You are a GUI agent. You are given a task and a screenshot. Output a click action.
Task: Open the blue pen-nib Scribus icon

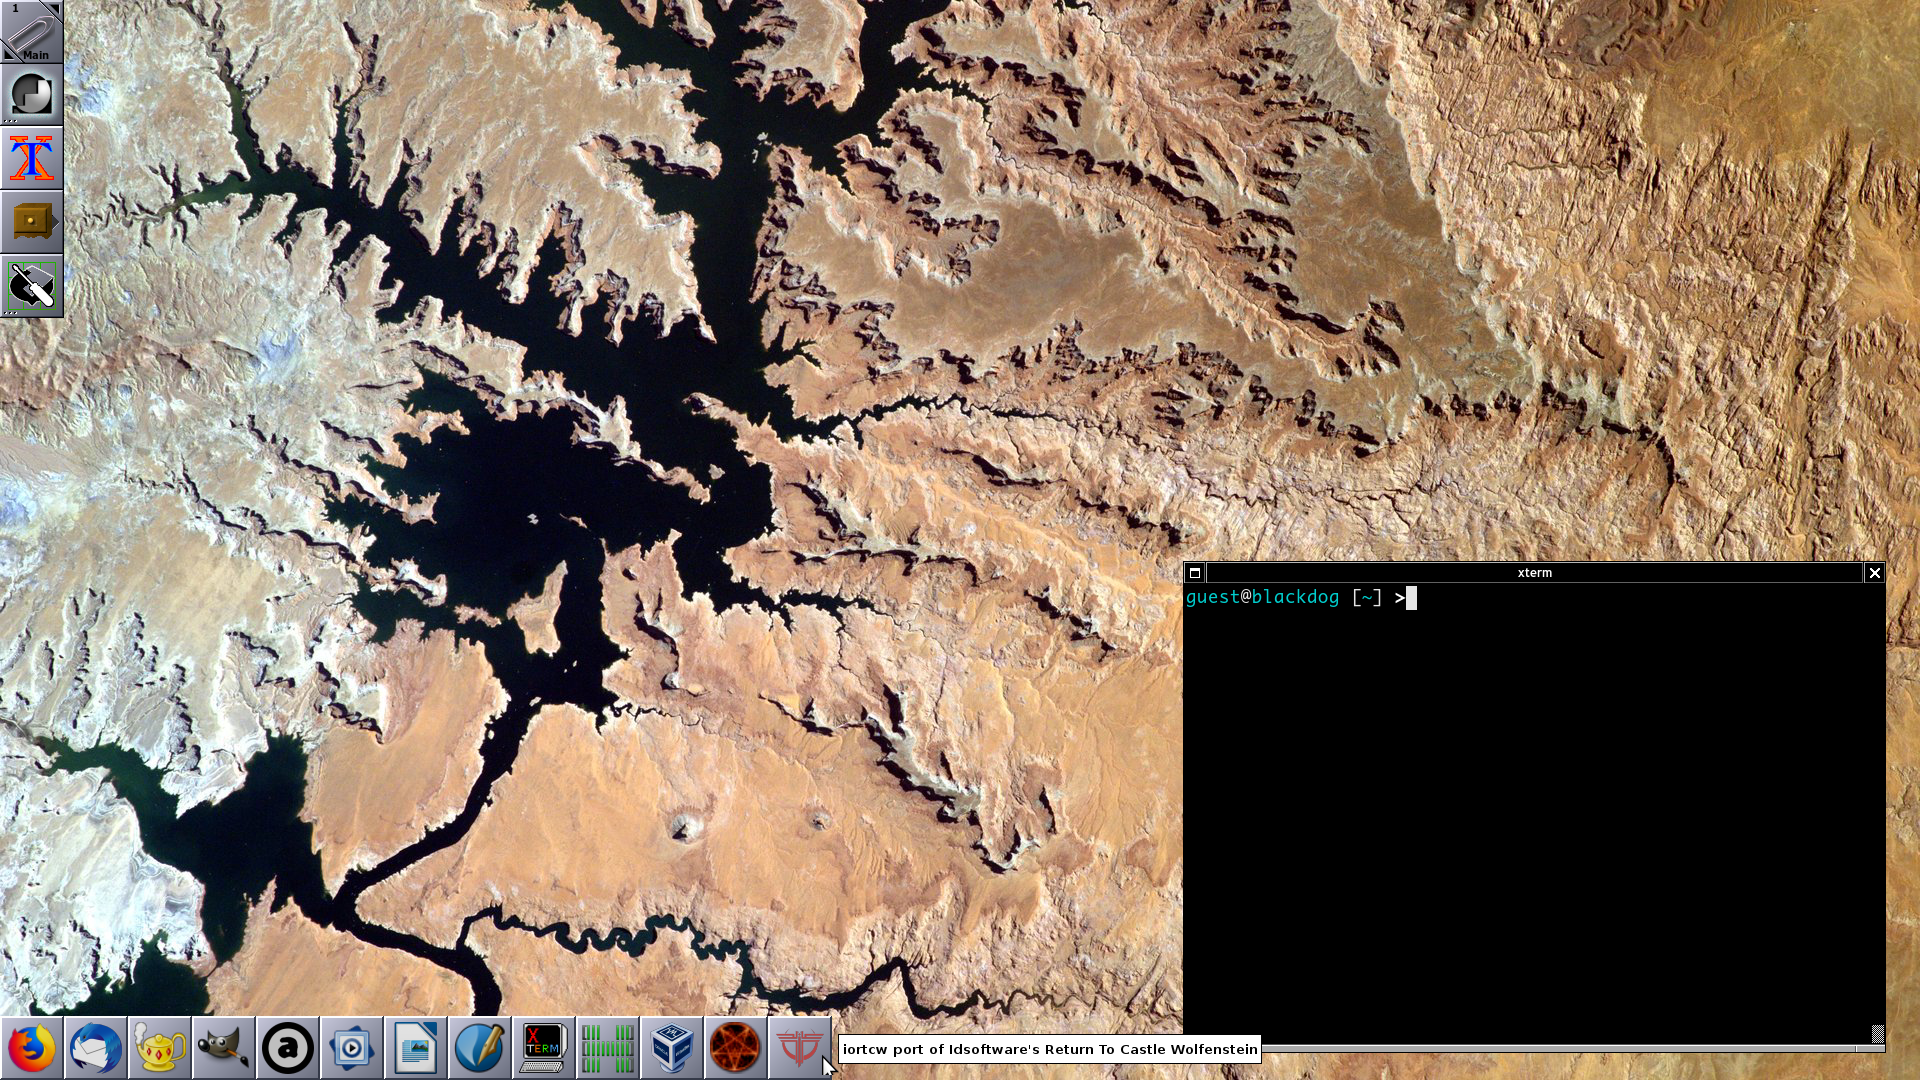click(480, 1048)
